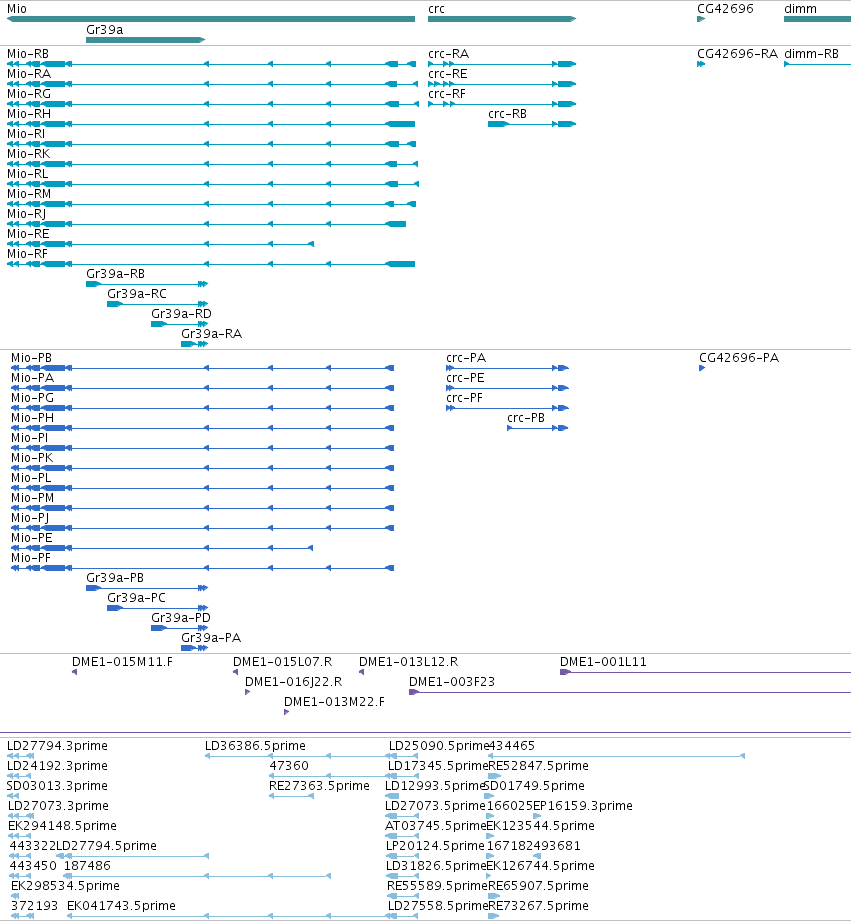Select the Mio-RL transcript label
Viewport: 851px width, 921px height.
pyautogui.click(x=28, y=174)
